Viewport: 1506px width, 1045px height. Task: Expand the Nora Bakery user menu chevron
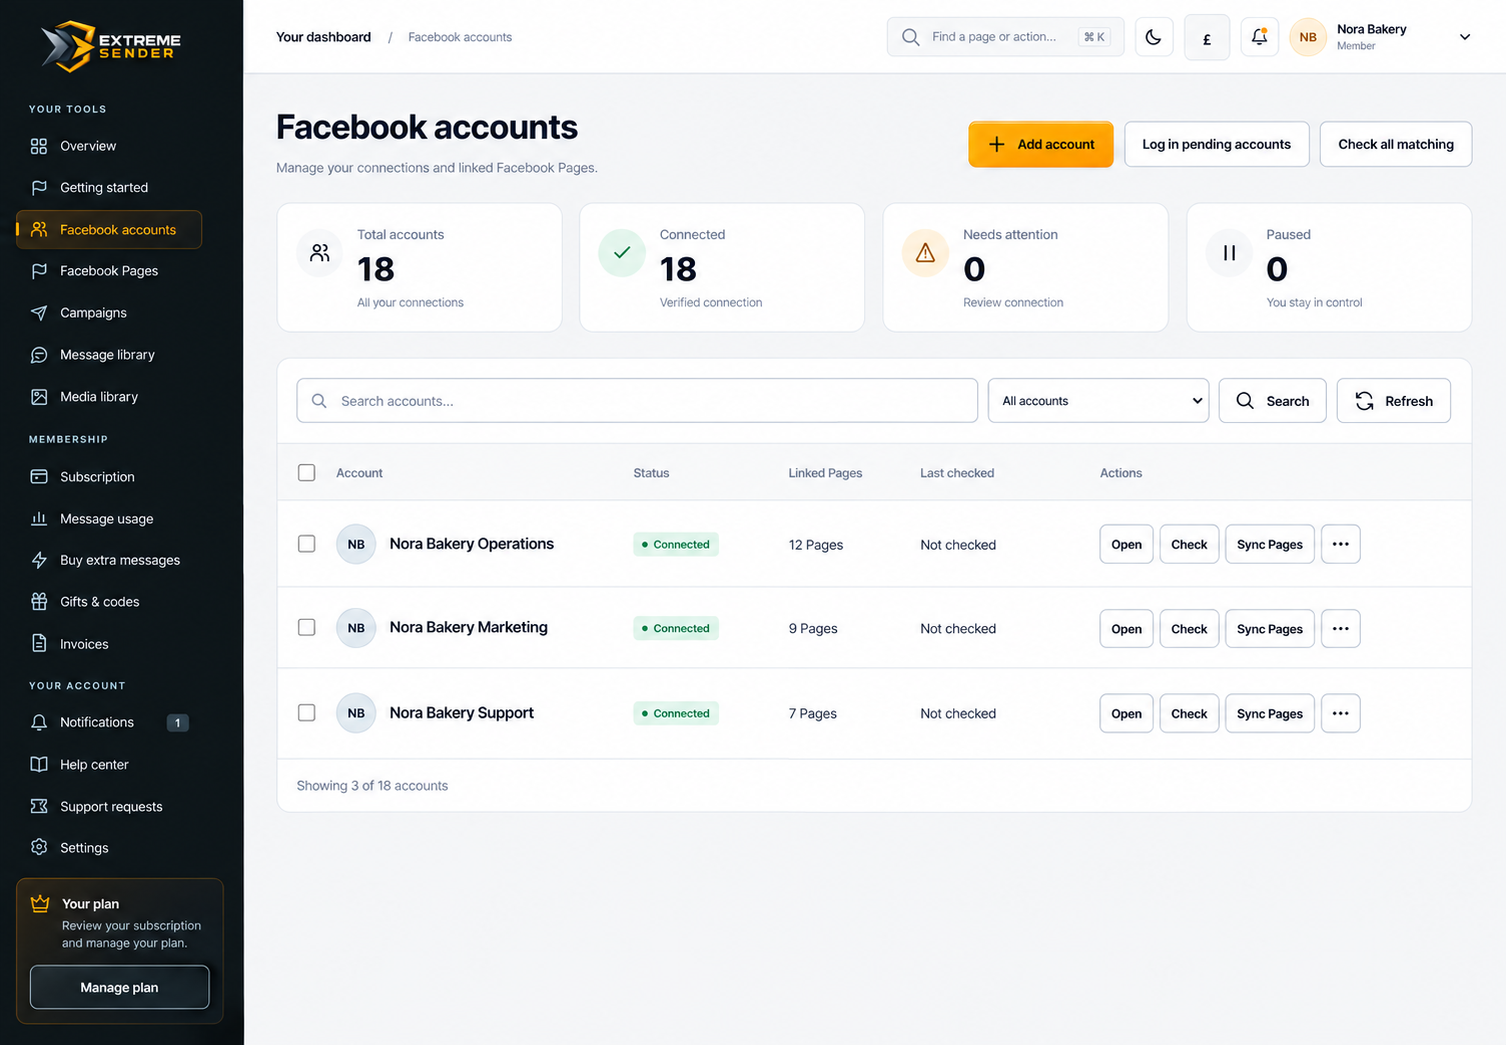pyautogui.click(x=1465, y=37)
